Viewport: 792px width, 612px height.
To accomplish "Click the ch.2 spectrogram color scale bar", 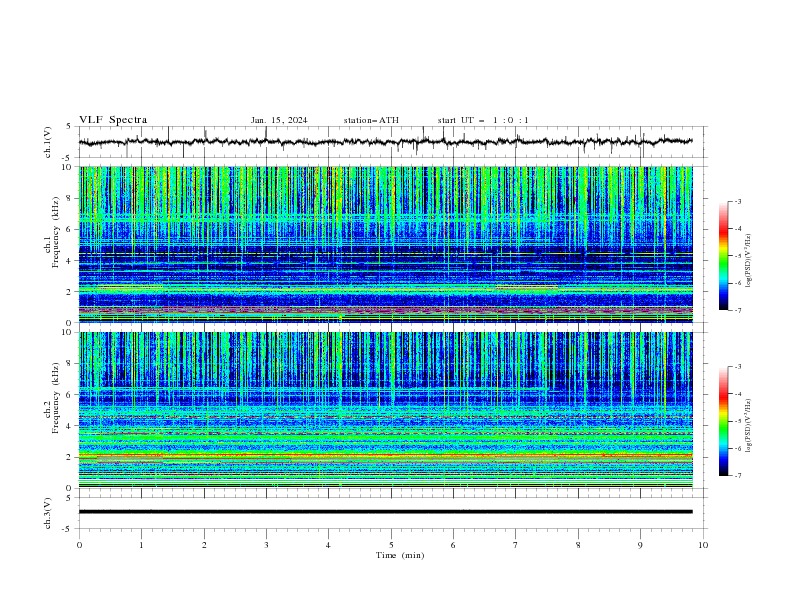I will (723, 421).
